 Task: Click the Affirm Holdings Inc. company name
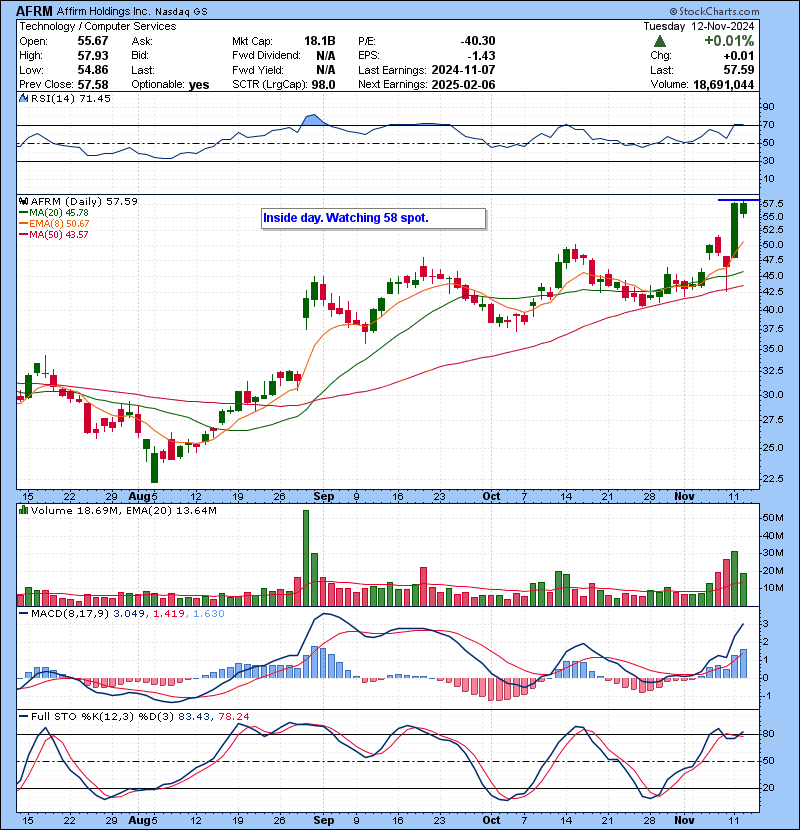103,11
